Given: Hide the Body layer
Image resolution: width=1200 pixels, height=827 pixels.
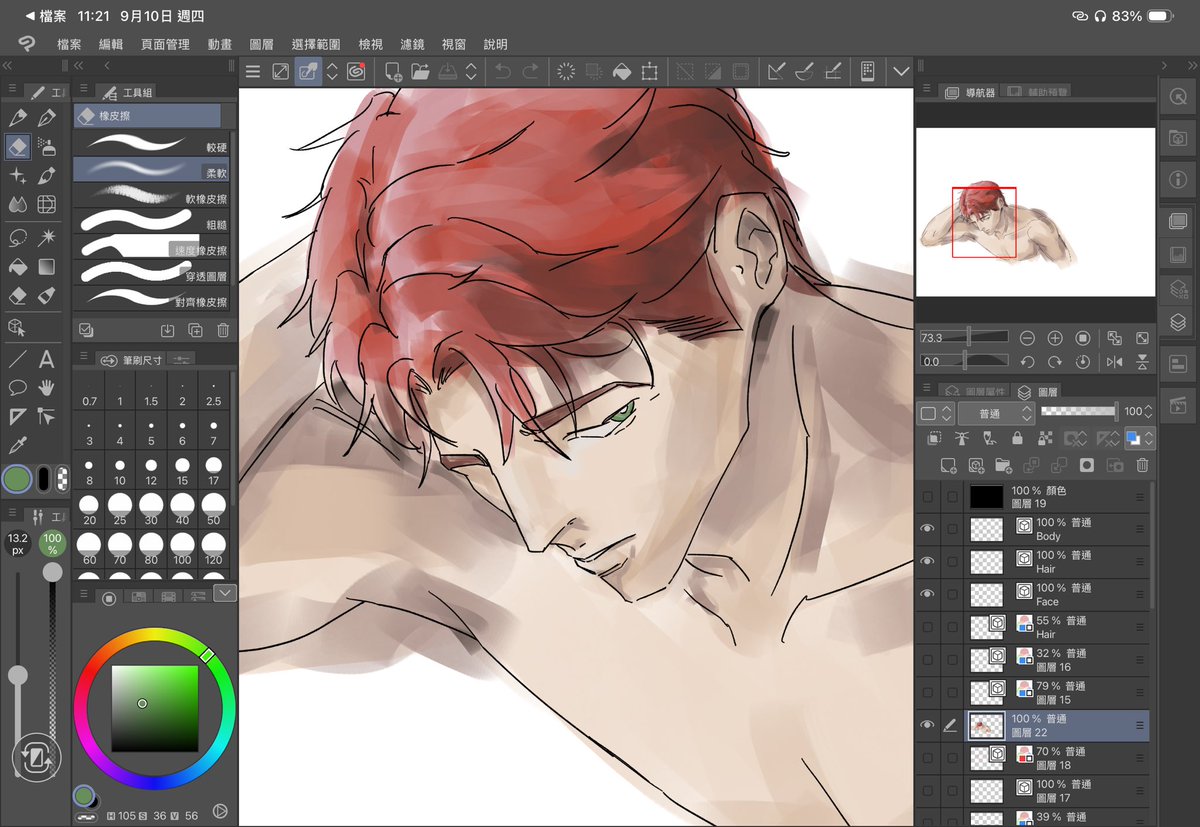Looking at the screenshot, I should pos(927,529).
